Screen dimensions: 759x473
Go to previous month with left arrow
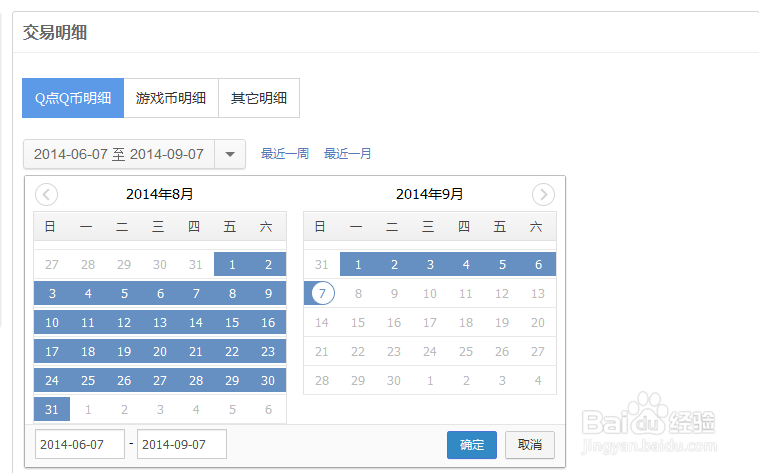pos(46,195)
